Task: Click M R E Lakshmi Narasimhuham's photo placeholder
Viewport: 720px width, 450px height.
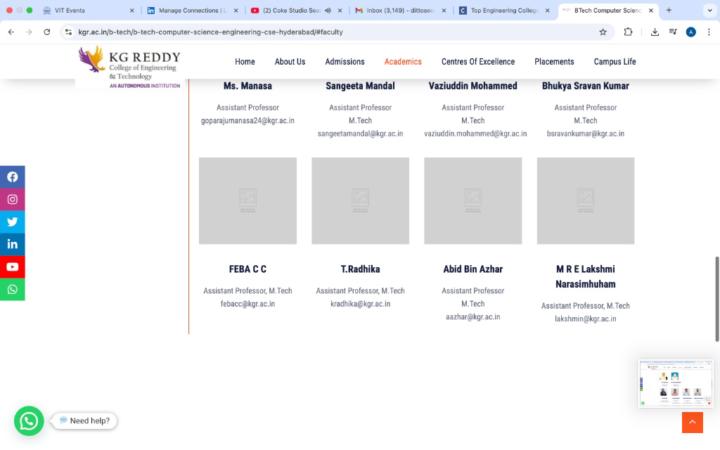Action: click(586, 201)
